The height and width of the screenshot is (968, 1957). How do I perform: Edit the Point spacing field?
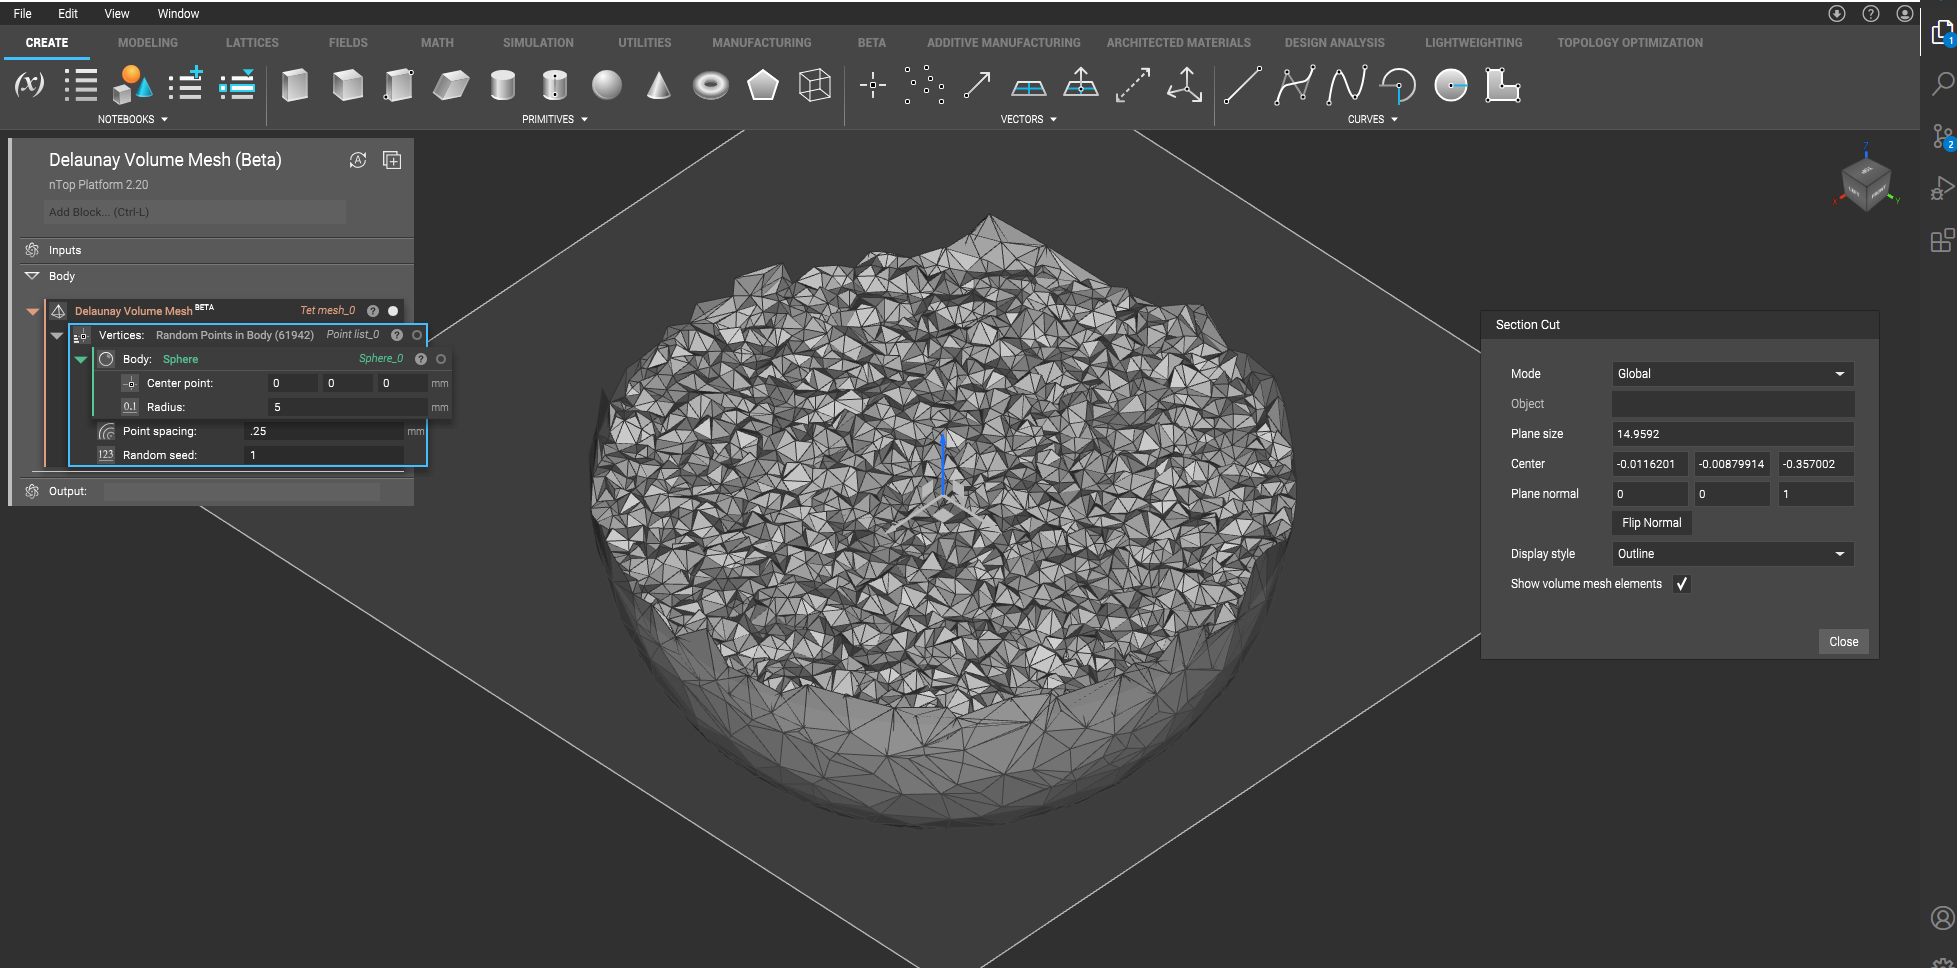pyautogui.click(x=323, y=432)
